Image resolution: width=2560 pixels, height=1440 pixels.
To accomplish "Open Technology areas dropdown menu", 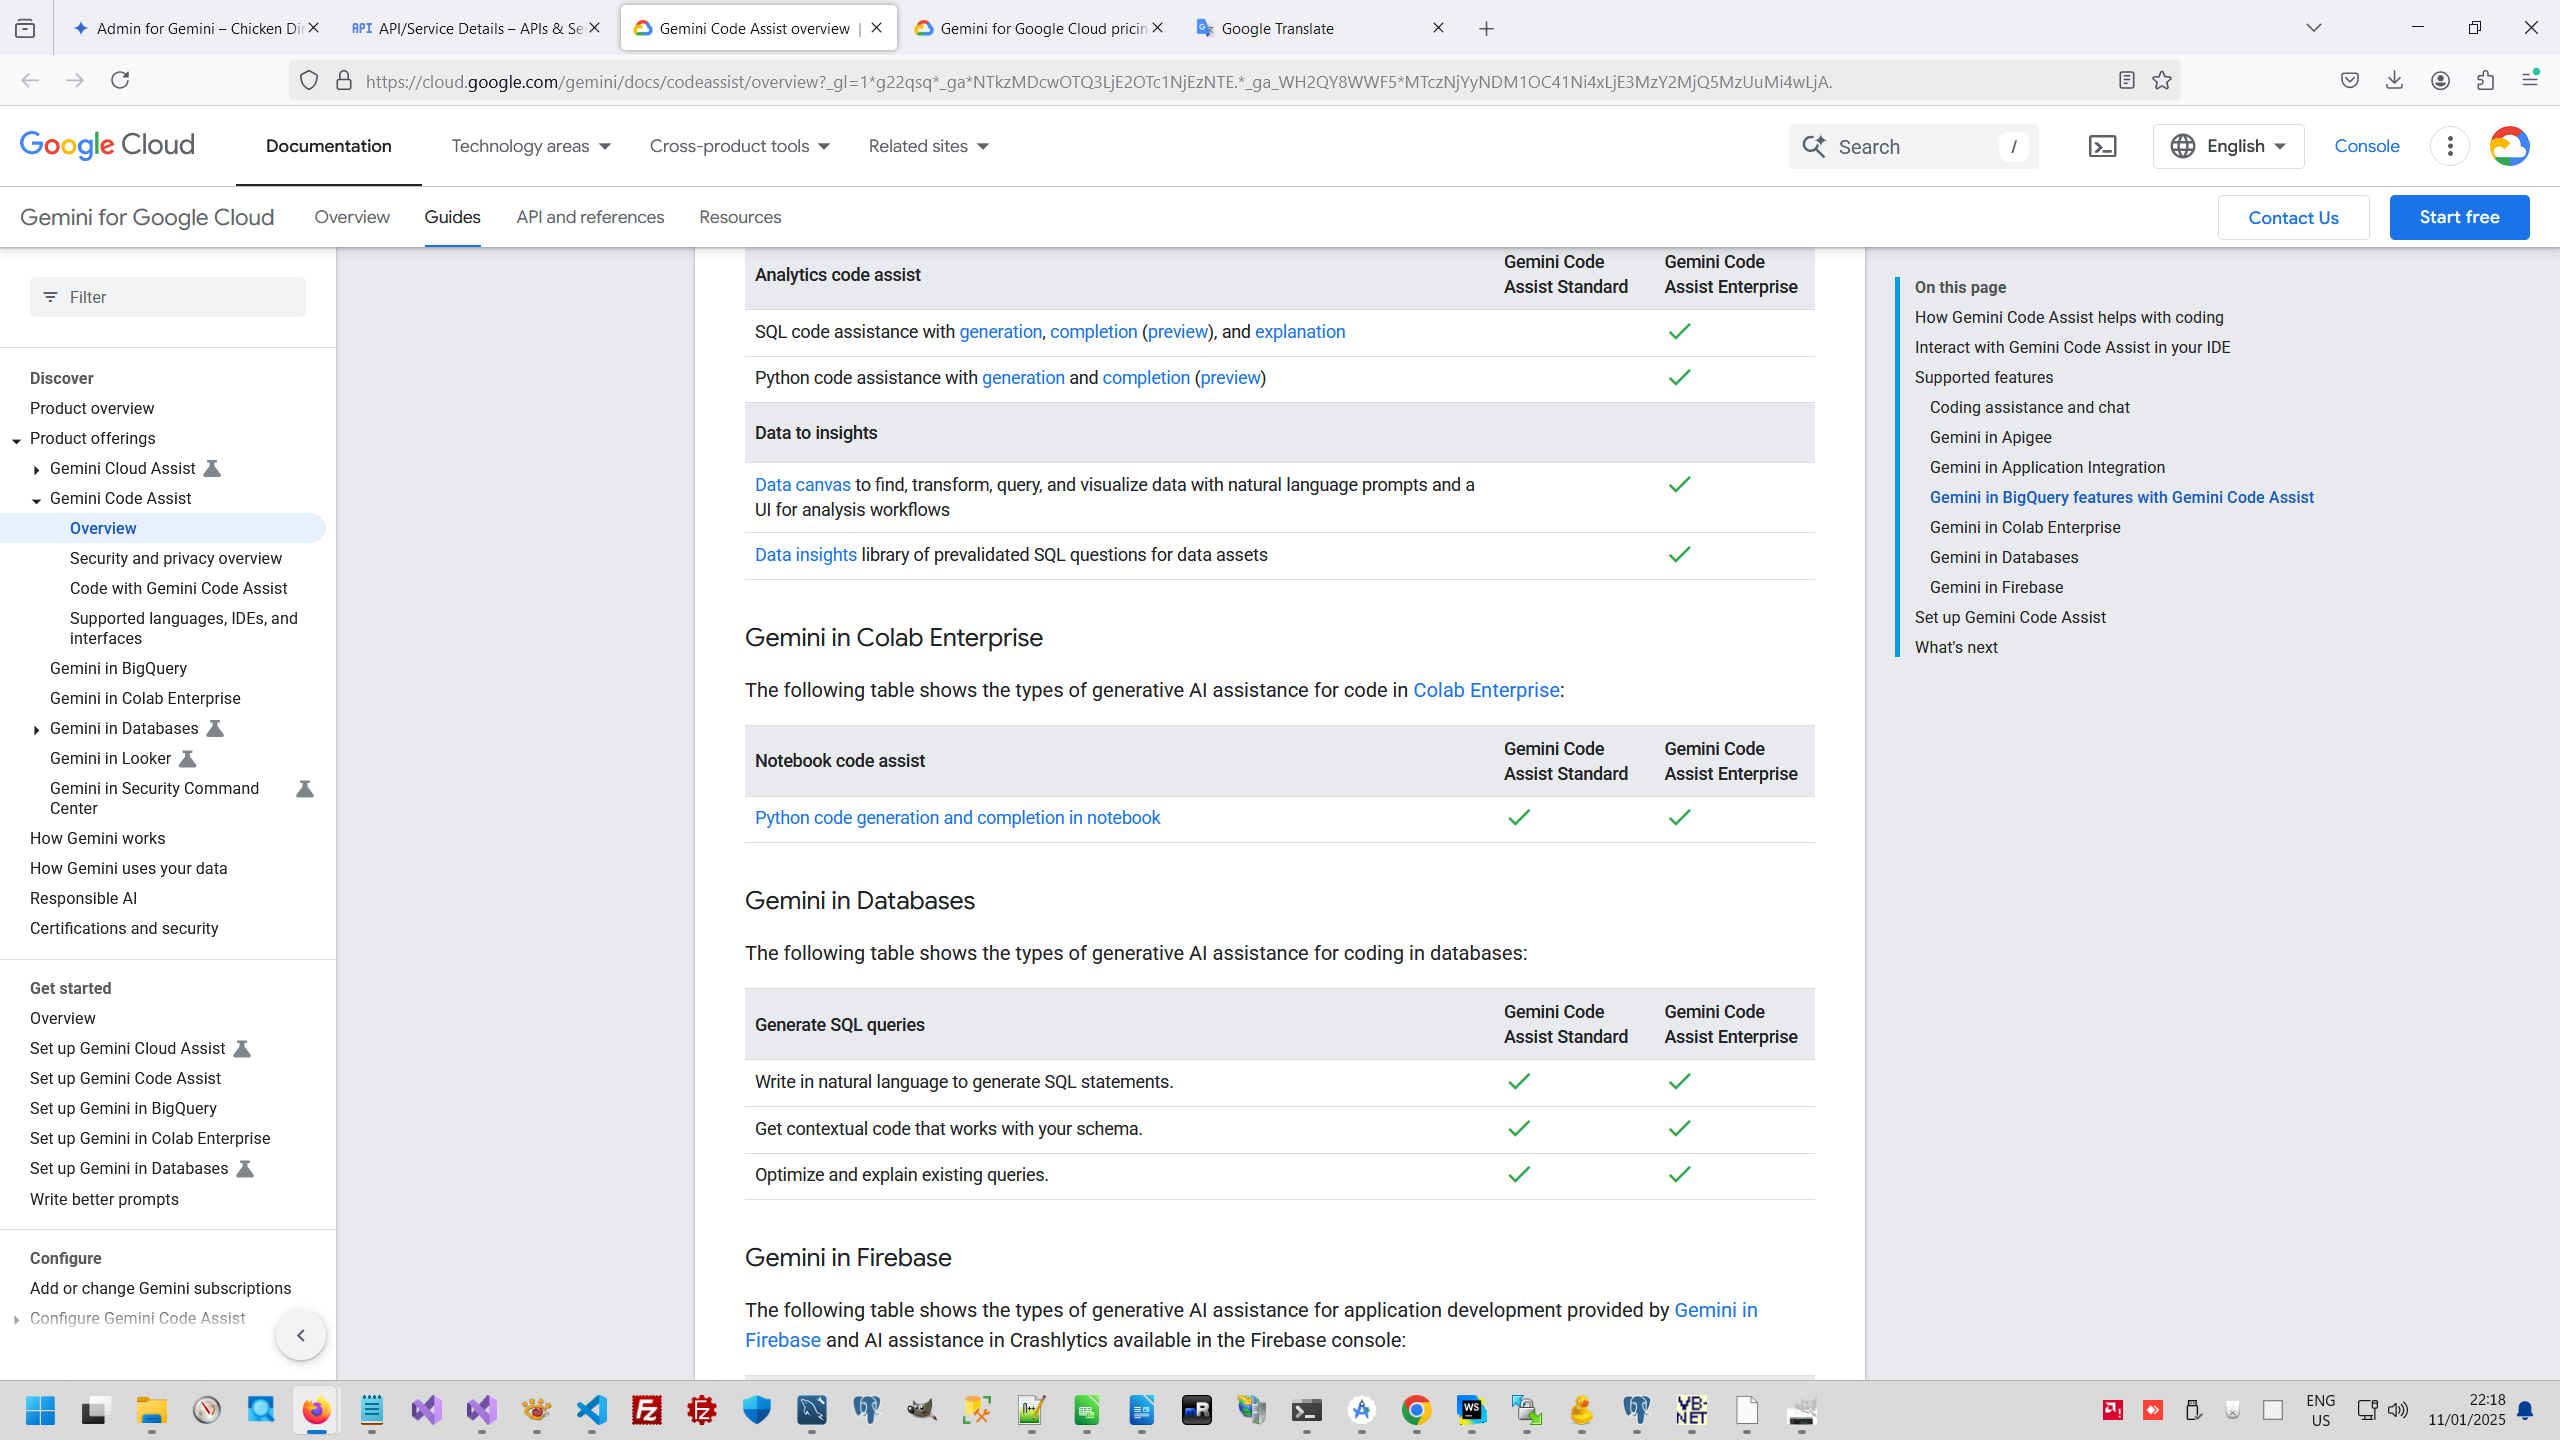I will 530,146.
